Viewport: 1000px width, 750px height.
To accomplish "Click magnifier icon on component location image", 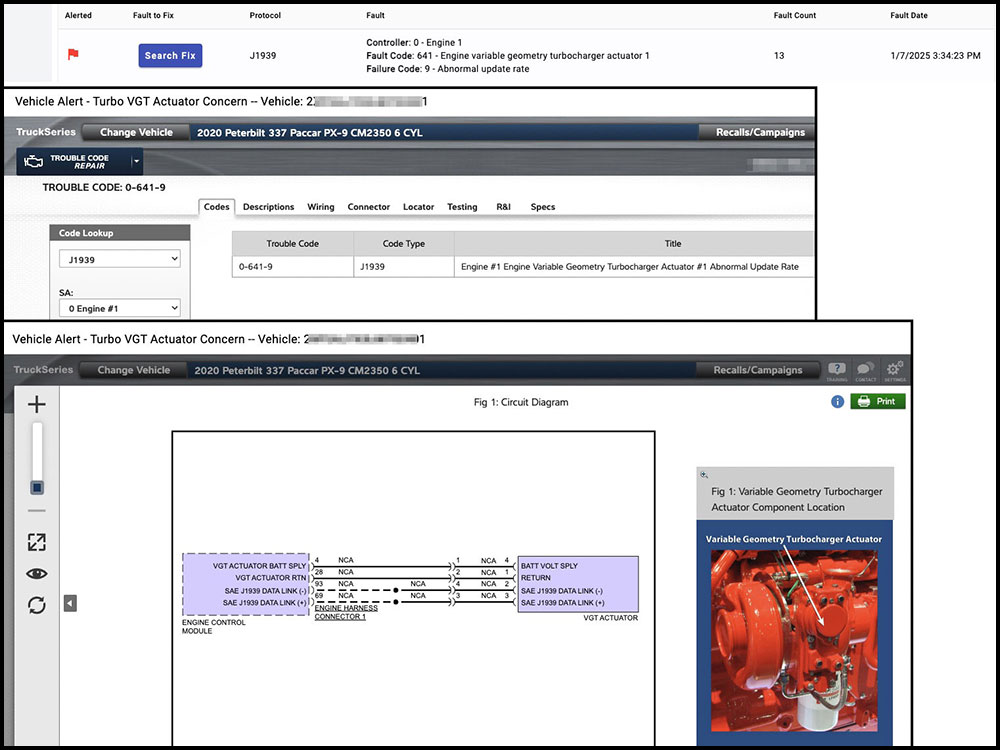I will point(704,475).
